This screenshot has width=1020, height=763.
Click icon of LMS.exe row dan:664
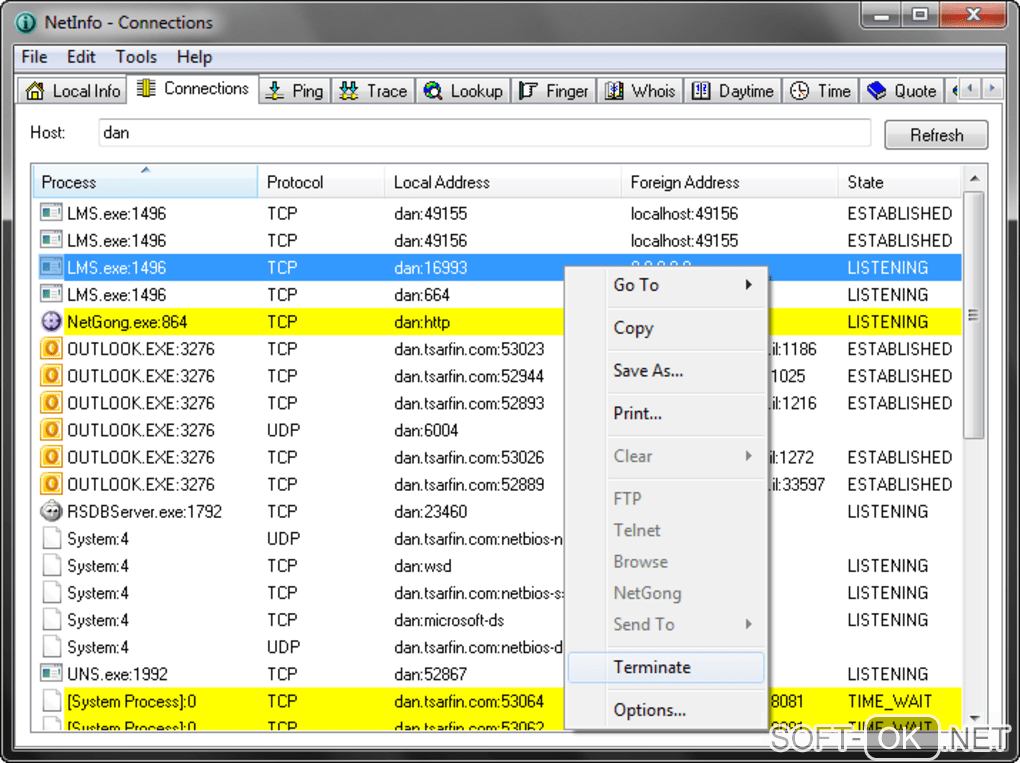[51, 294]
